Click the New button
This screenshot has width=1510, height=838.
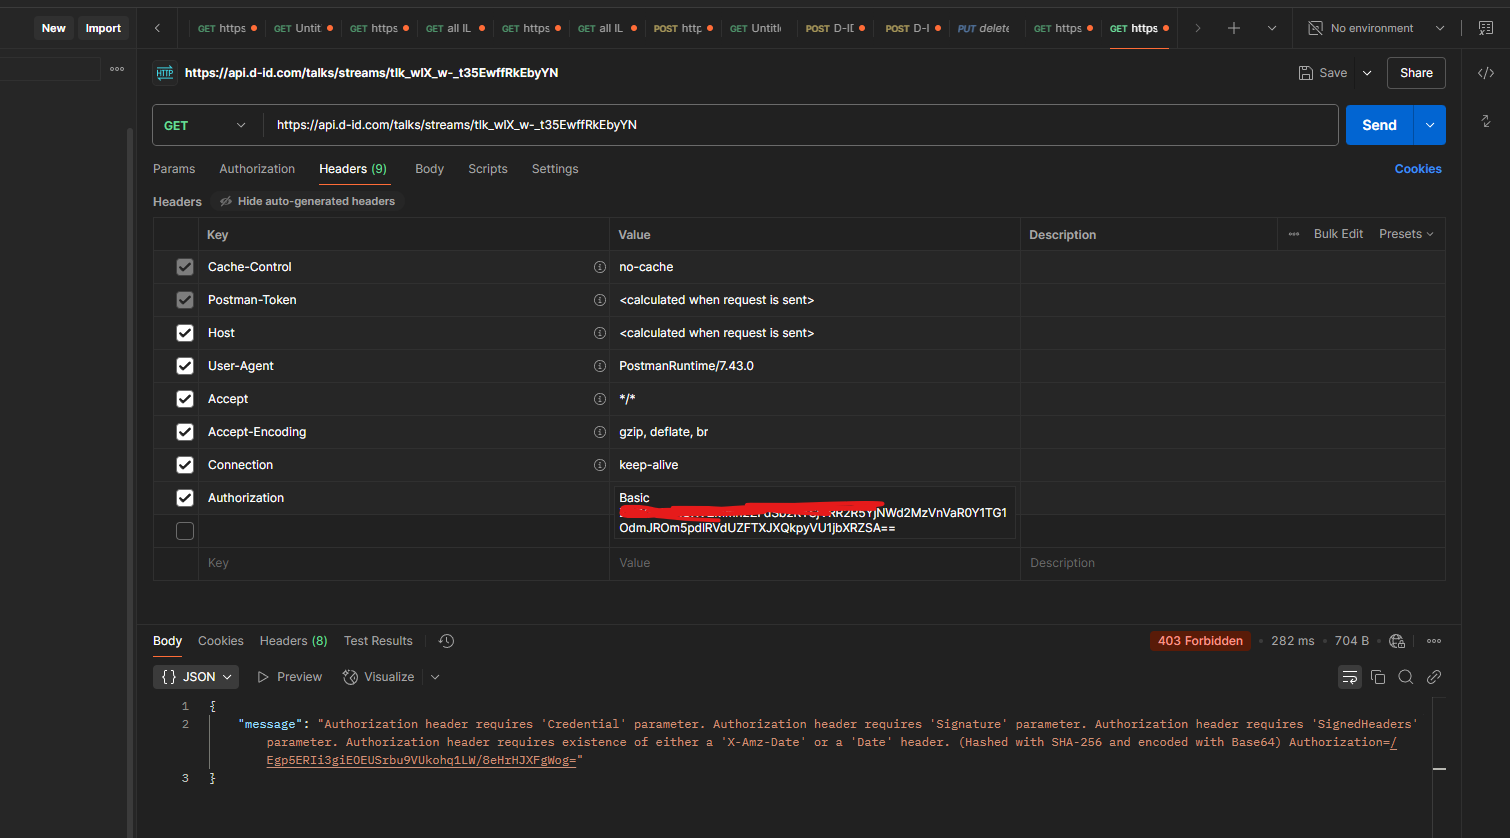tap(54, 28)
